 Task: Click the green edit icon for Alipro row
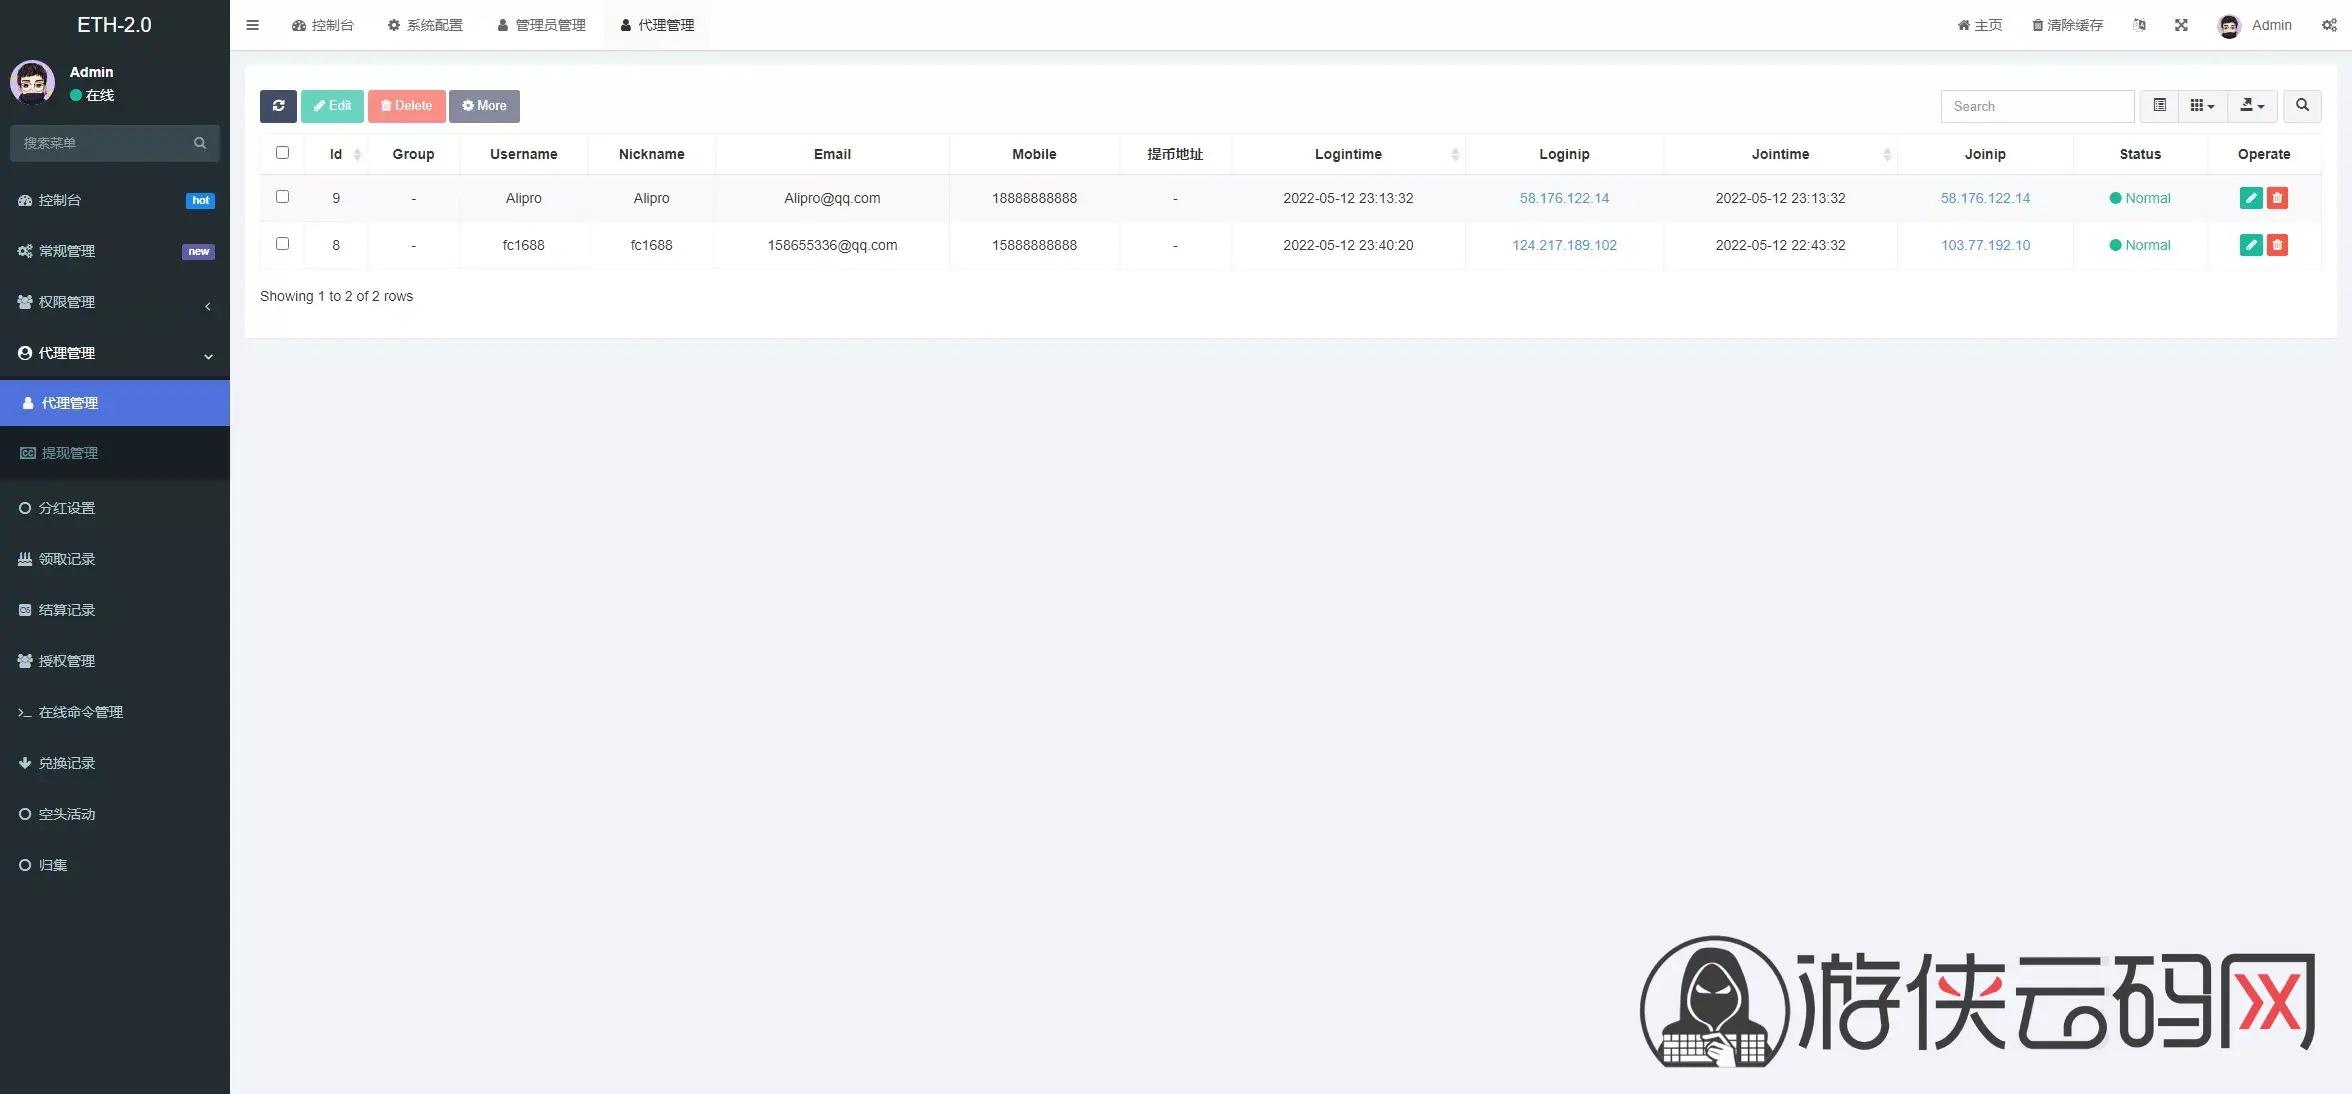[x=2251, y=198]
